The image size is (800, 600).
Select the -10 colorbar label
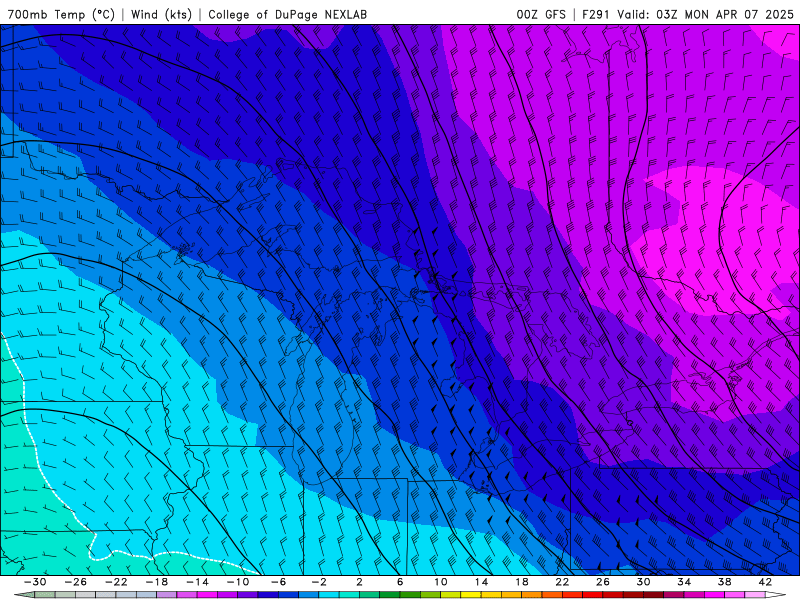click(x=238, y=582)
